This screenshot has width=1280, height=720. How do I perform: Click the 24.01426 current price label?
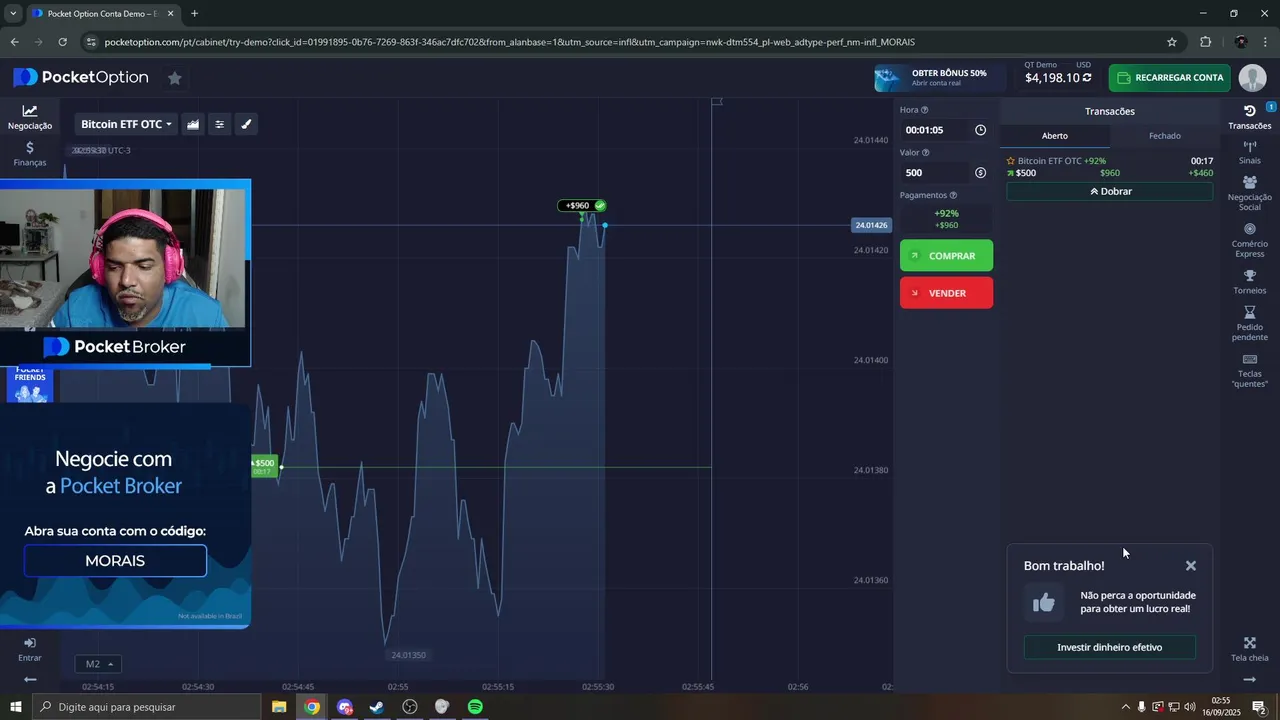(x=871, y=225)
